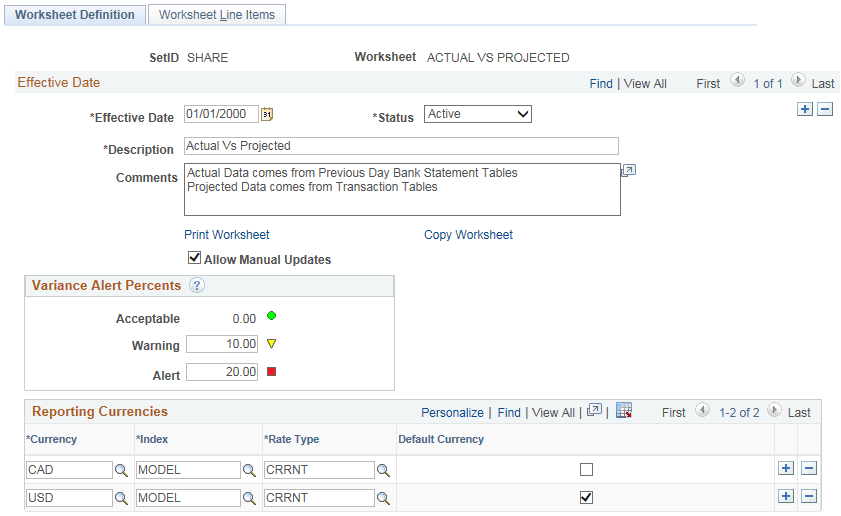Sort by the Currency column header
Image resolution: width=841 pixels, height=516 pixels.
(51, 439)
